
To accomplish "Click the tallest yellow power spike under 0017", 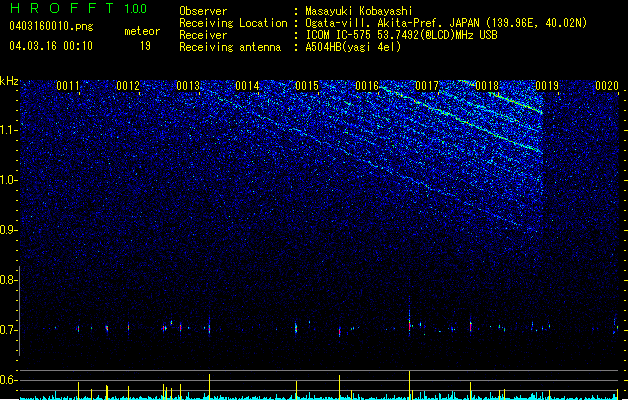I will tap(410, 385).
